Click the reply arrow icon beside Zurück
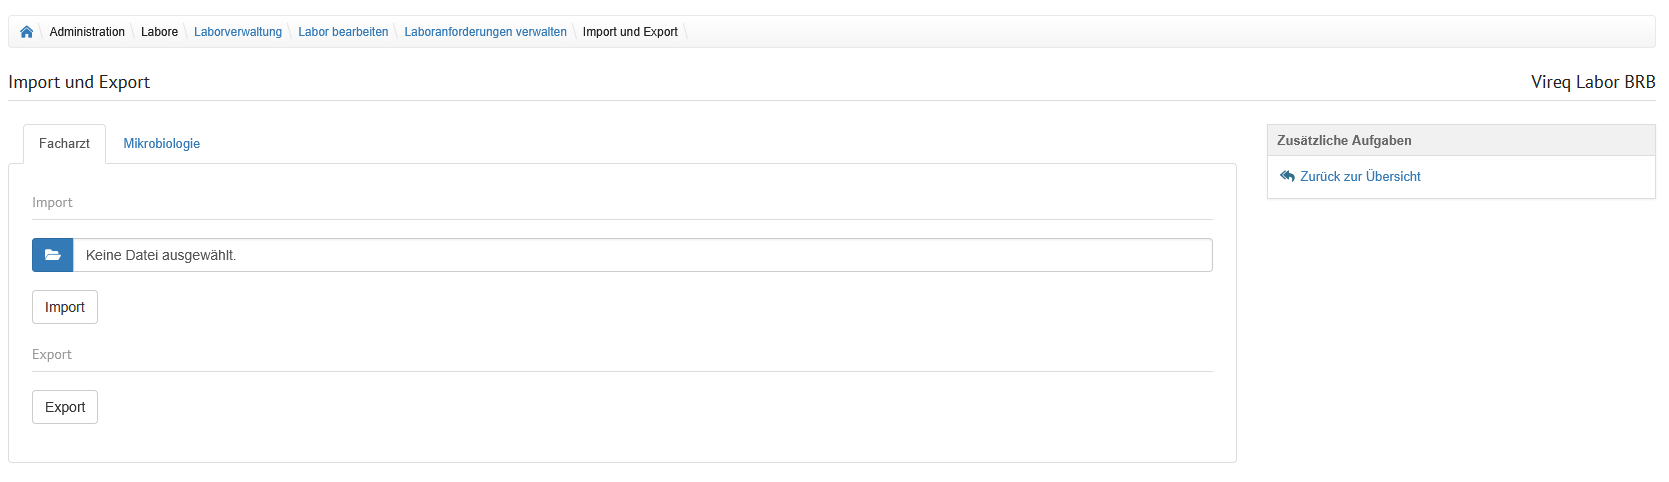Screen dimensions: 1669x482 (1287, 176)
